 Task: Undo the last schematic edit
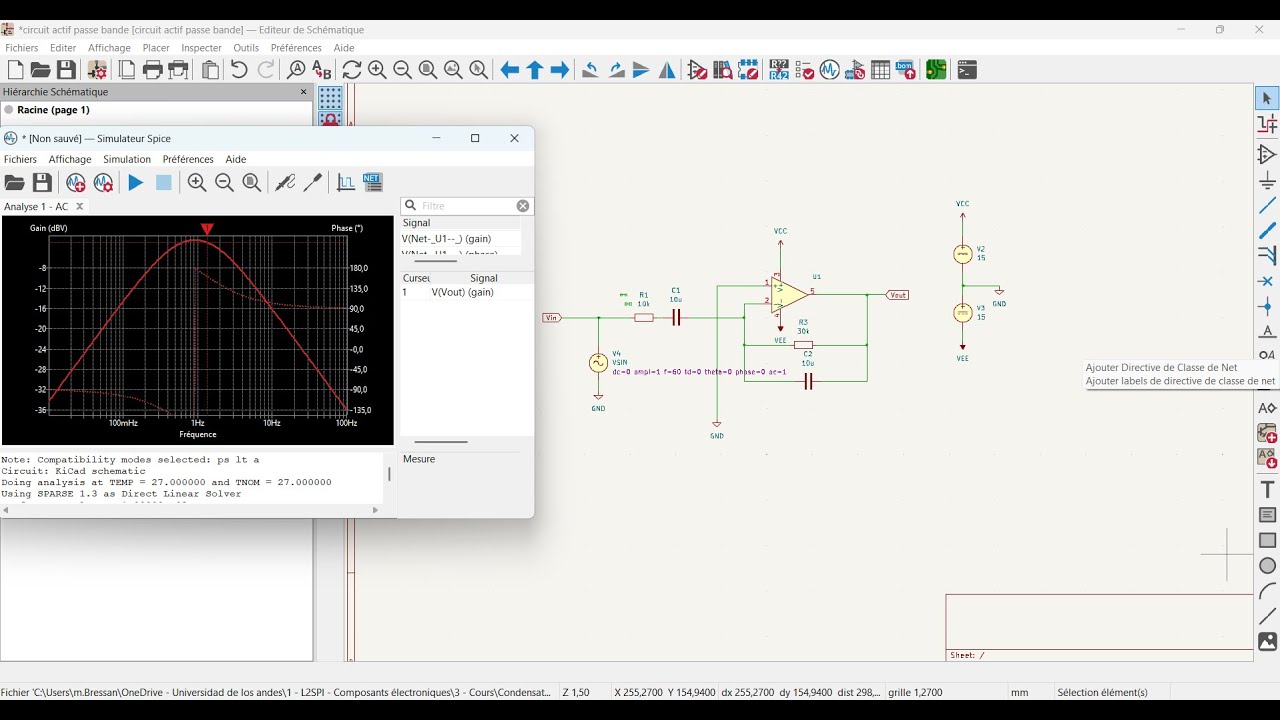click(239, 70)
